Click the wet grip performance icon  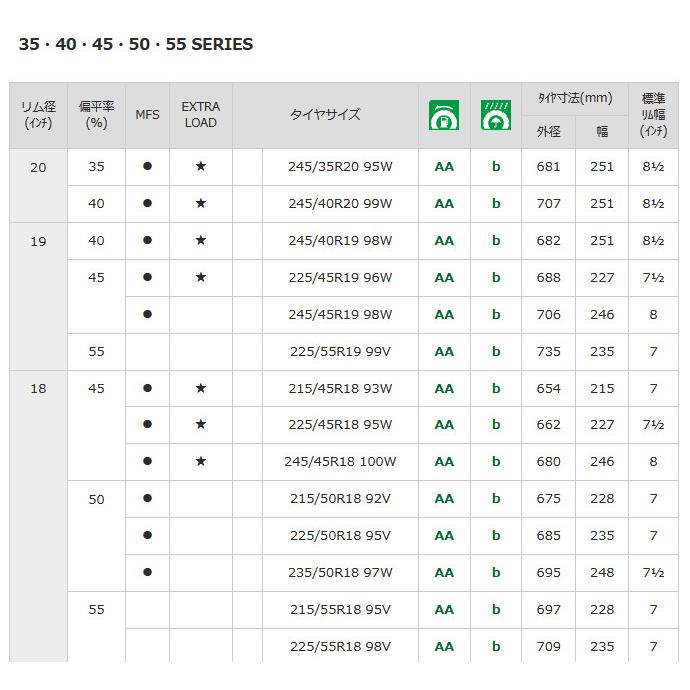coord(495,115)
